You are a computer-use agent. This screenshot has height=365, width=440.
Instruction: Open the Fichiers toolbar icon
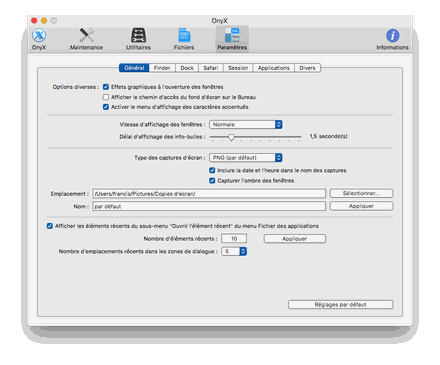point(184,39)
